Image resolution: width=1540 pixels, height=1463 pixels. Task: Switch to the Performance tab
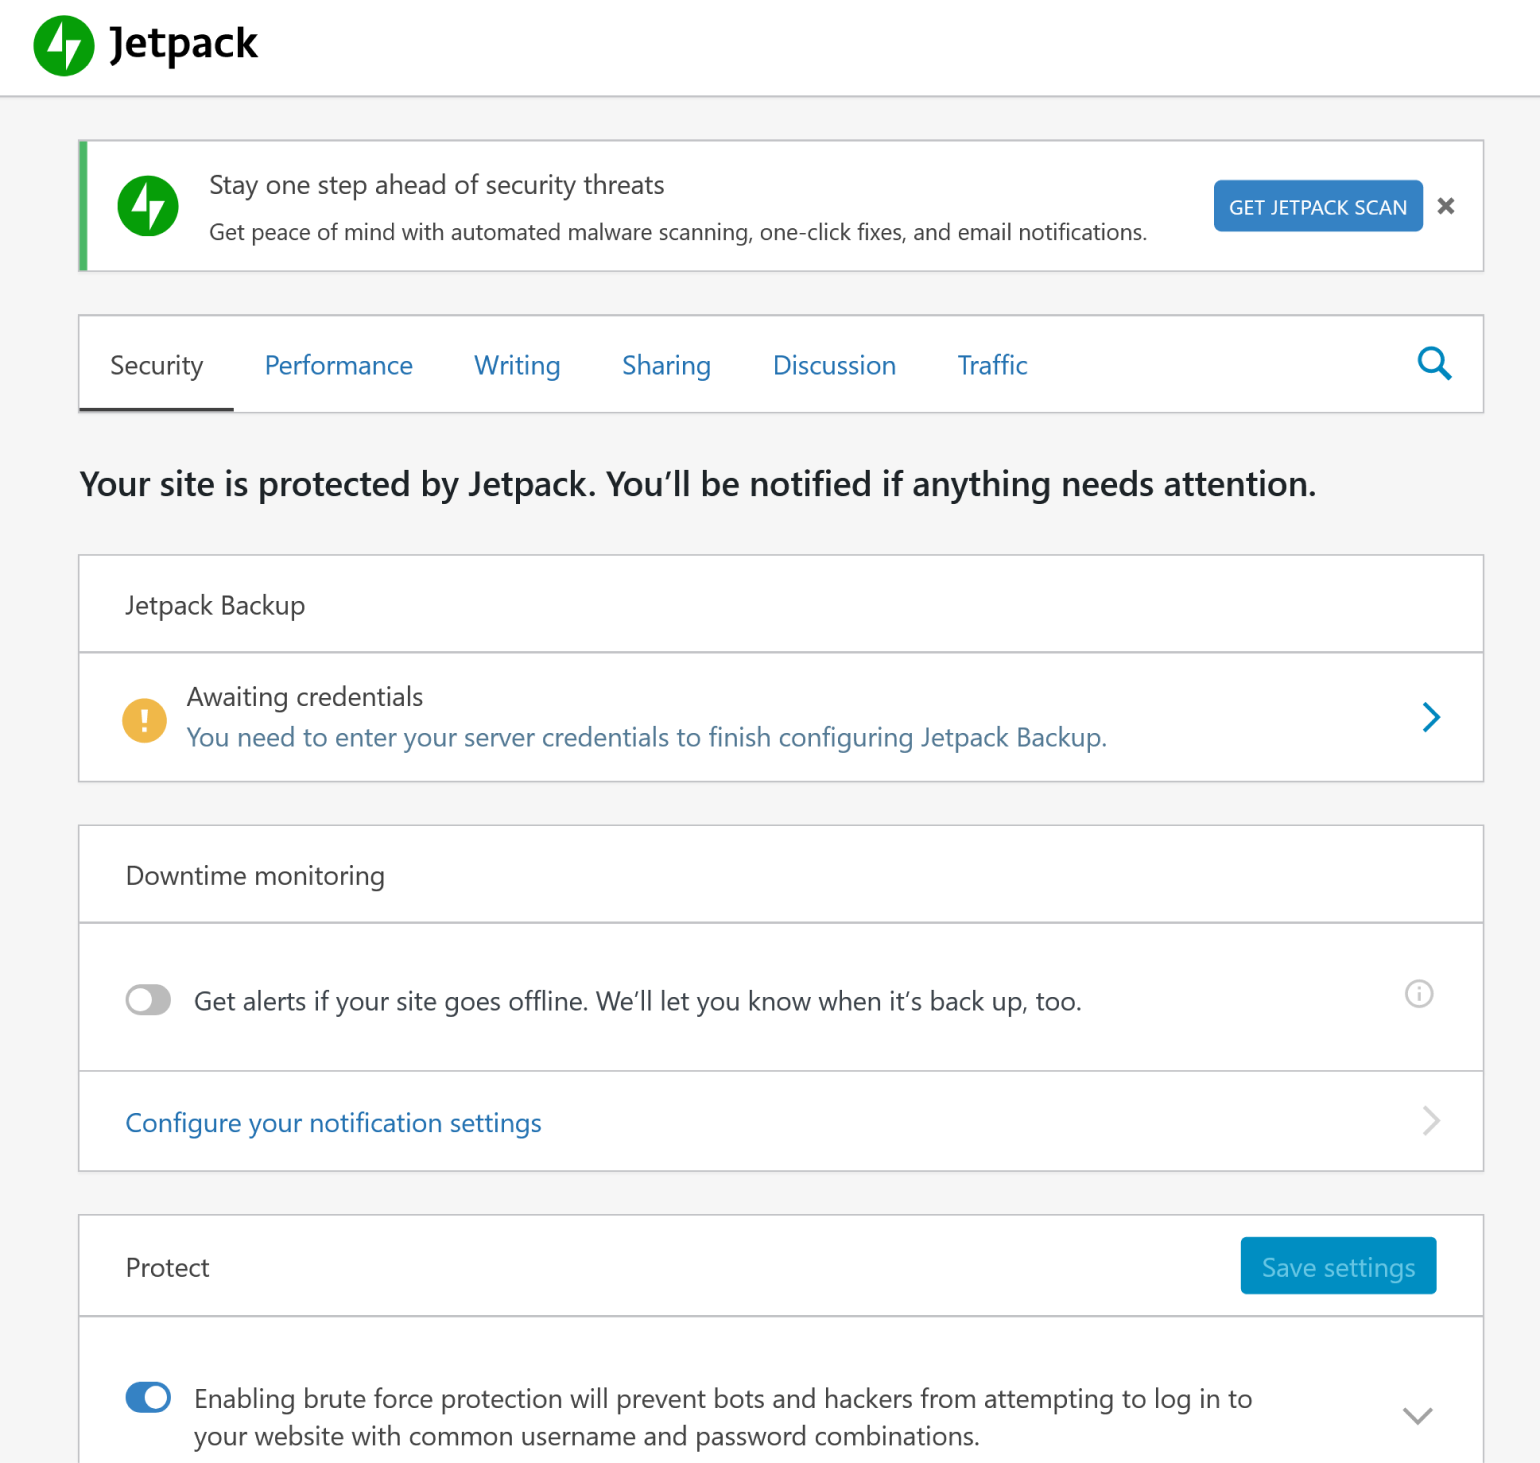pyautogui.click(x=338, y=366)
